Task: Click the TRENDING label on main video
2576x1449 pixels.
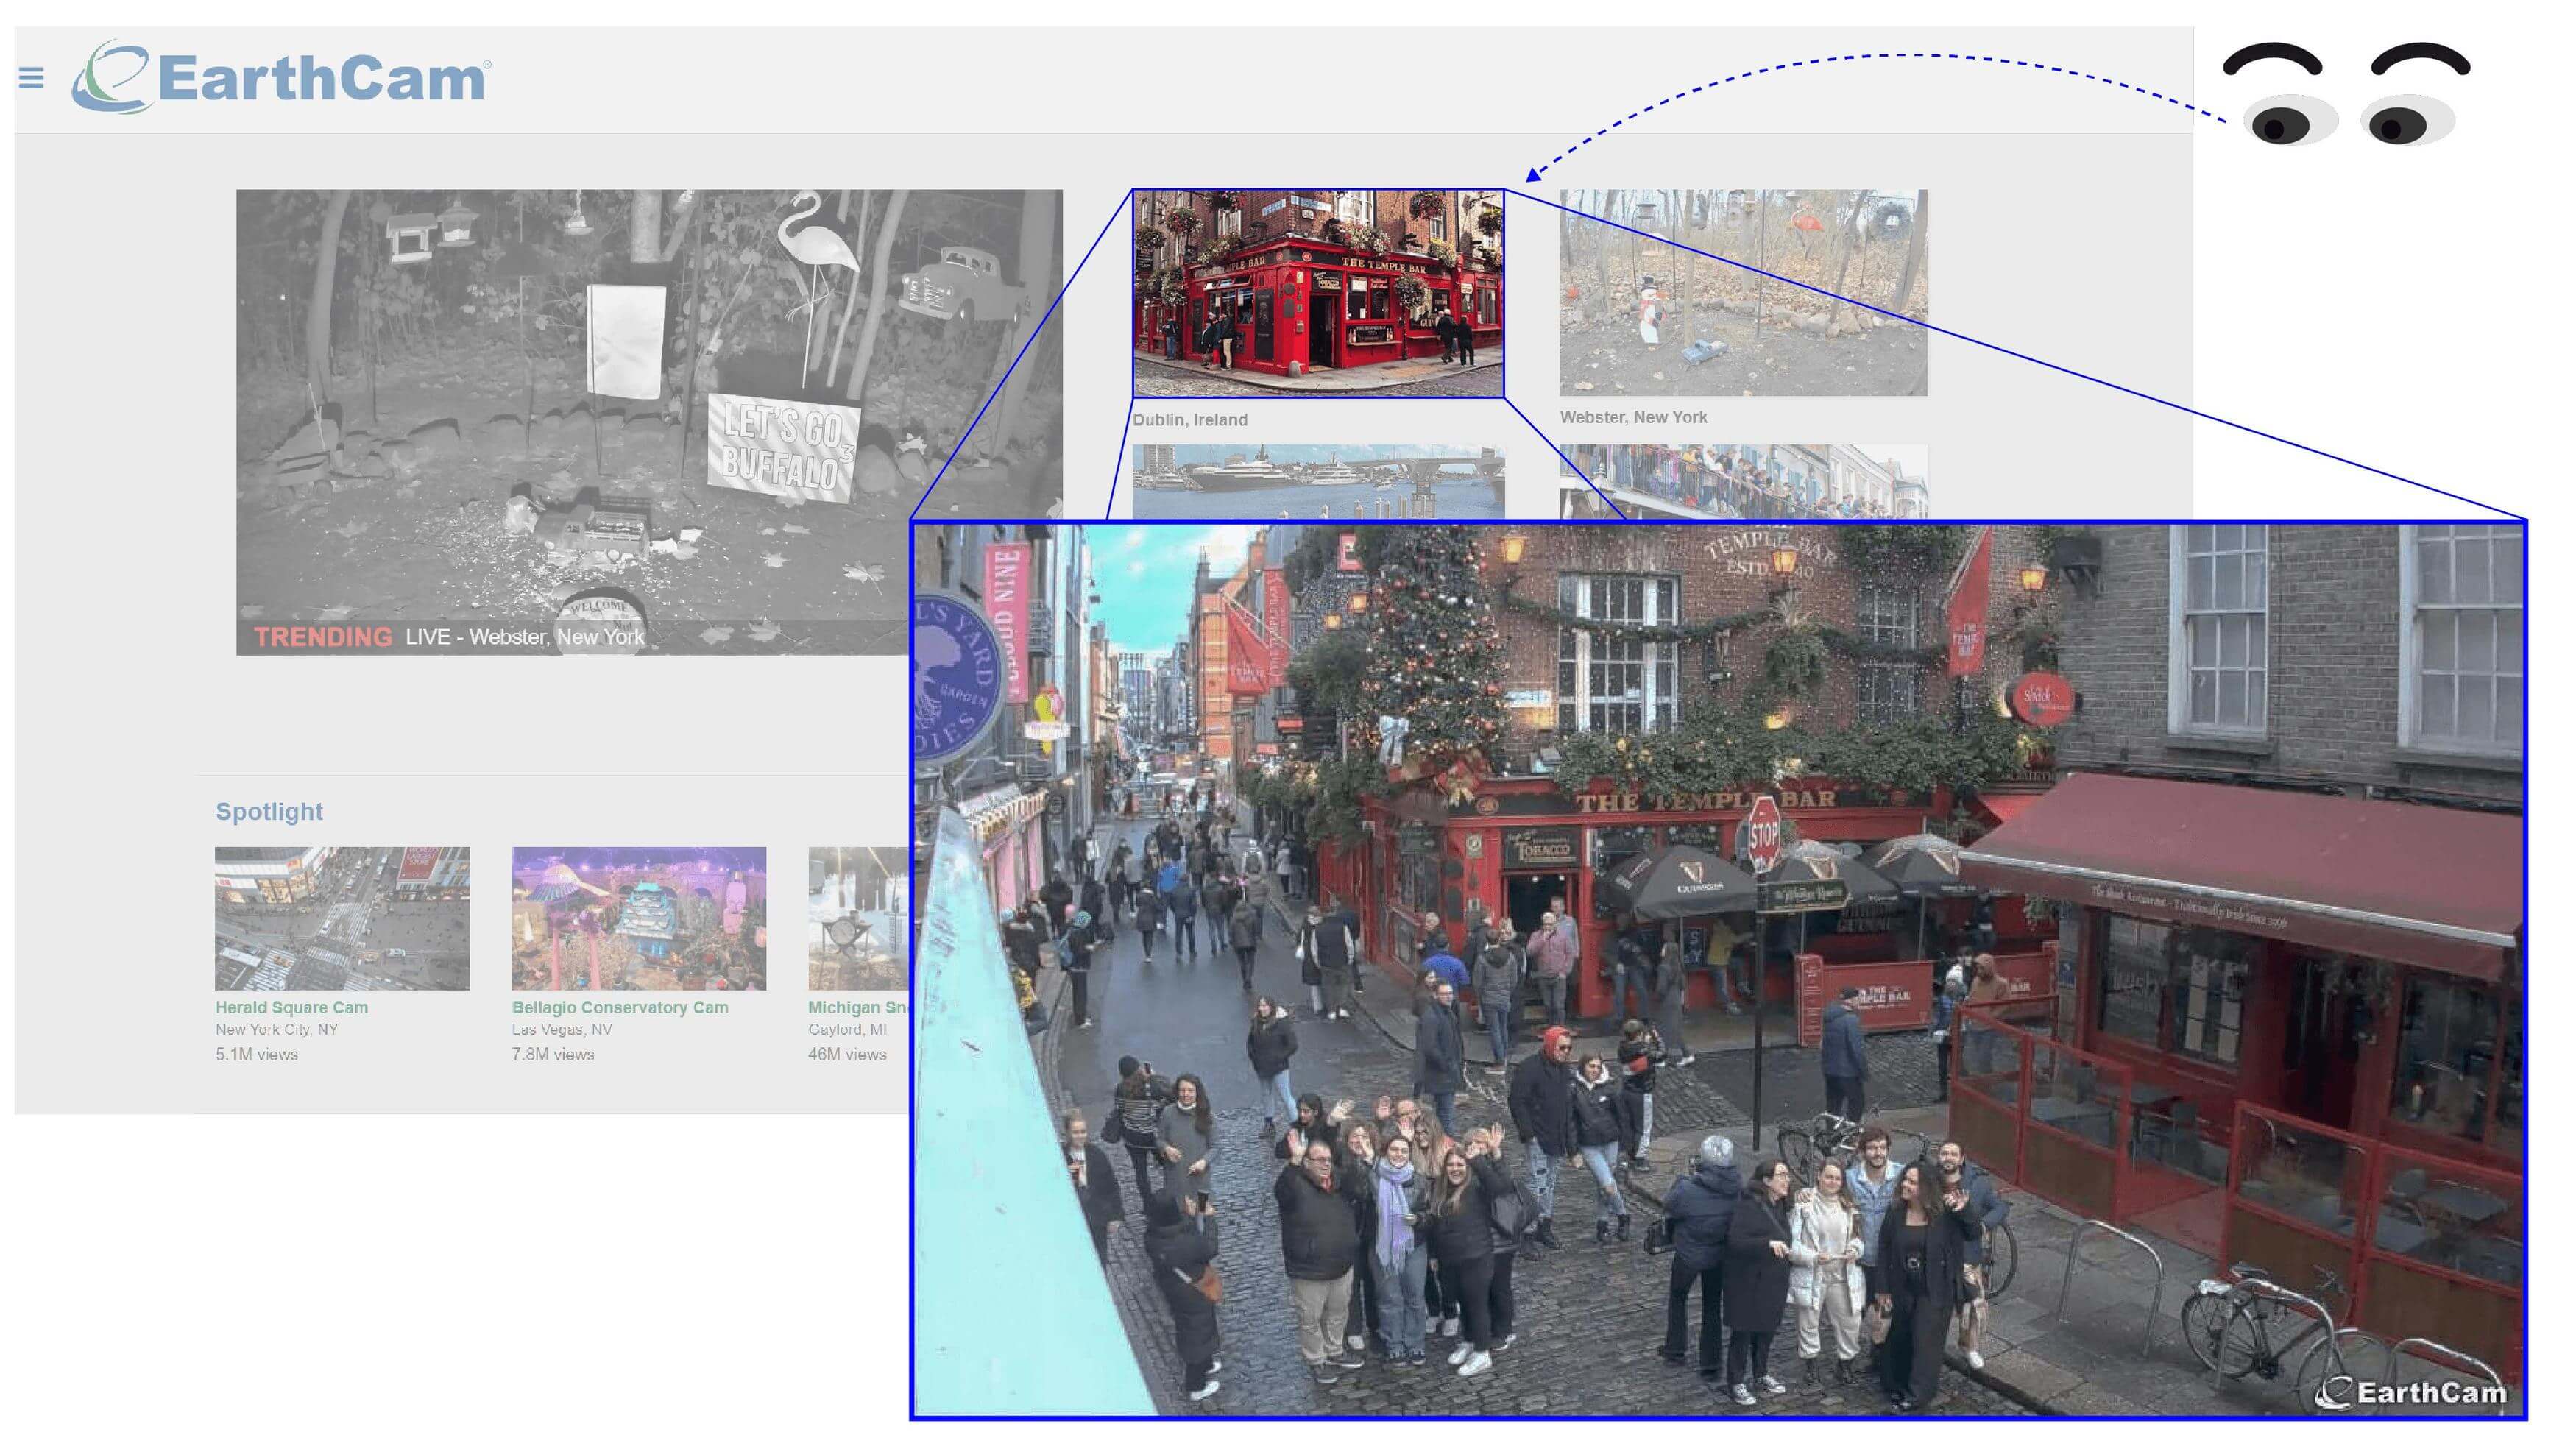Action: (322, 637)
